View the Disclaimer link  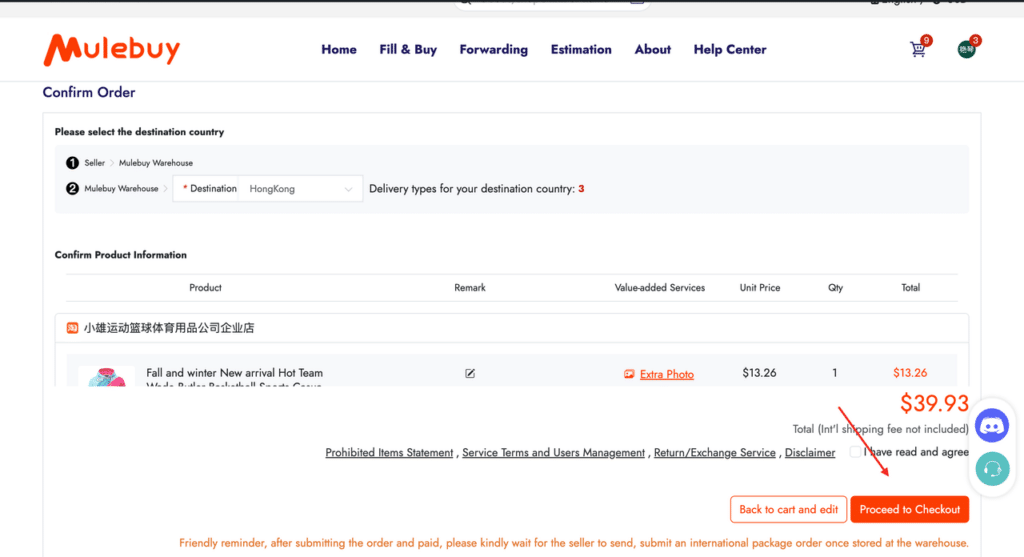(810, 453)
